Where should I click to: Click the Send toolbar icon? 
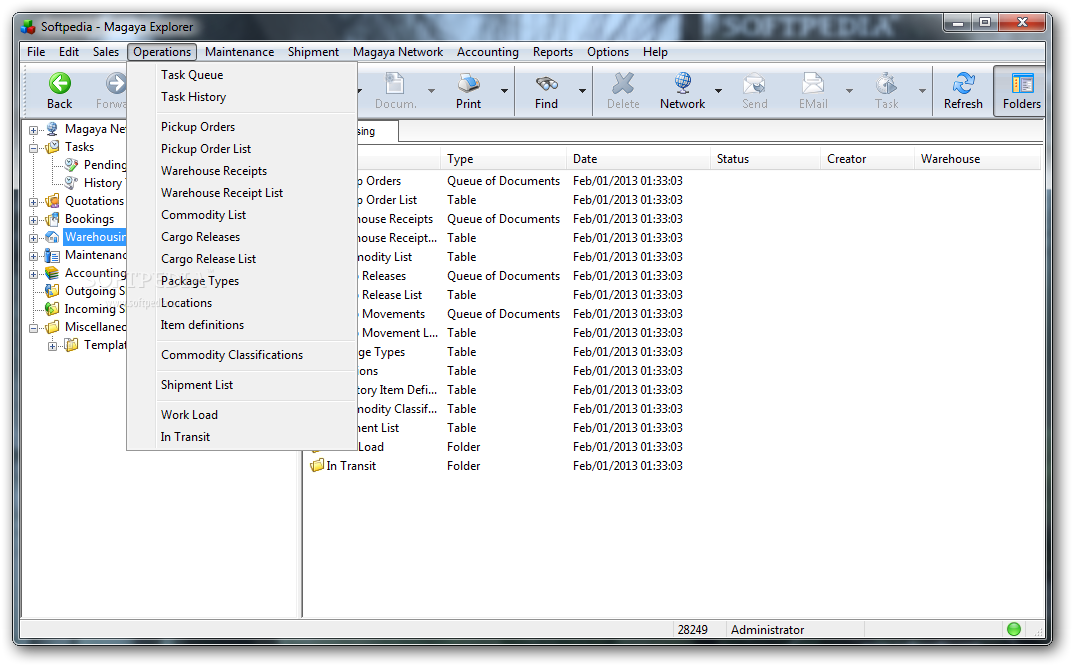[754, 84]
